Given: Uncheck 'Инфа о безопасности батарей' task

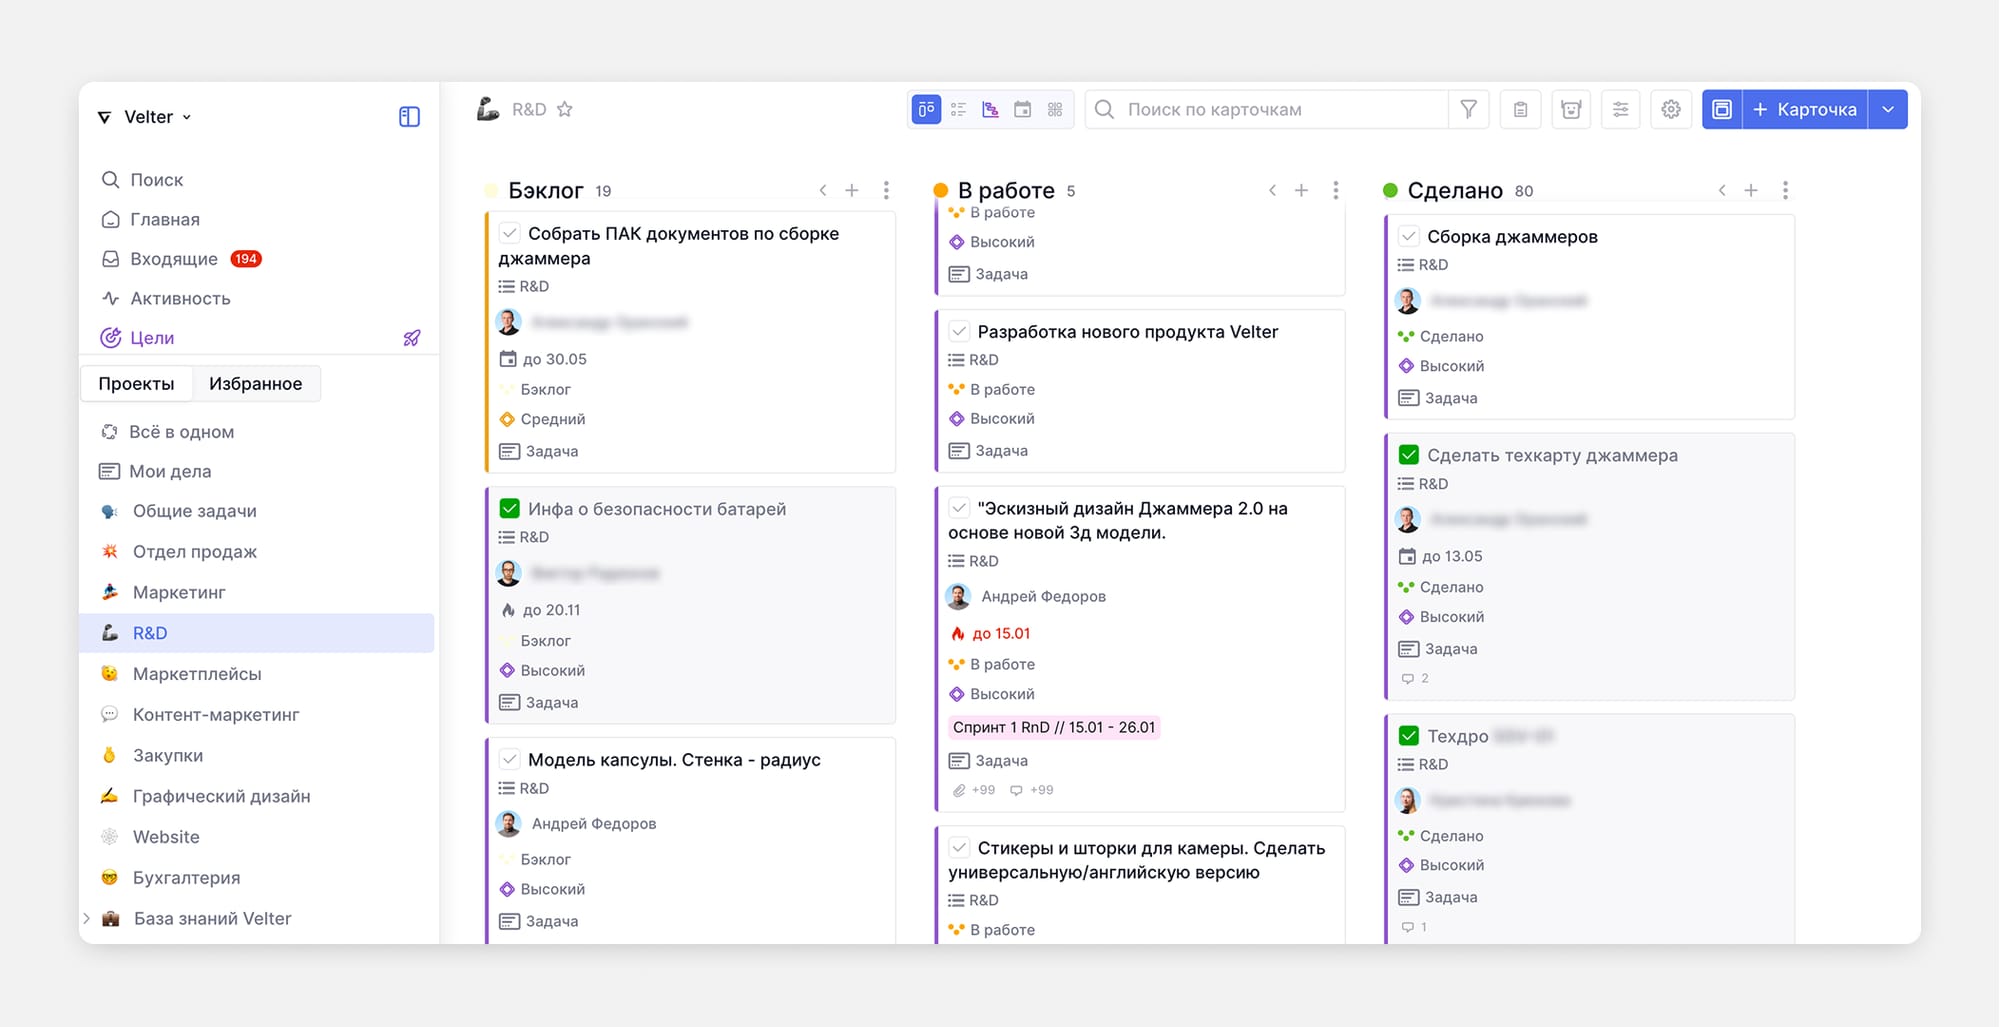Looking at the screenshot, I should coord(509,508).
